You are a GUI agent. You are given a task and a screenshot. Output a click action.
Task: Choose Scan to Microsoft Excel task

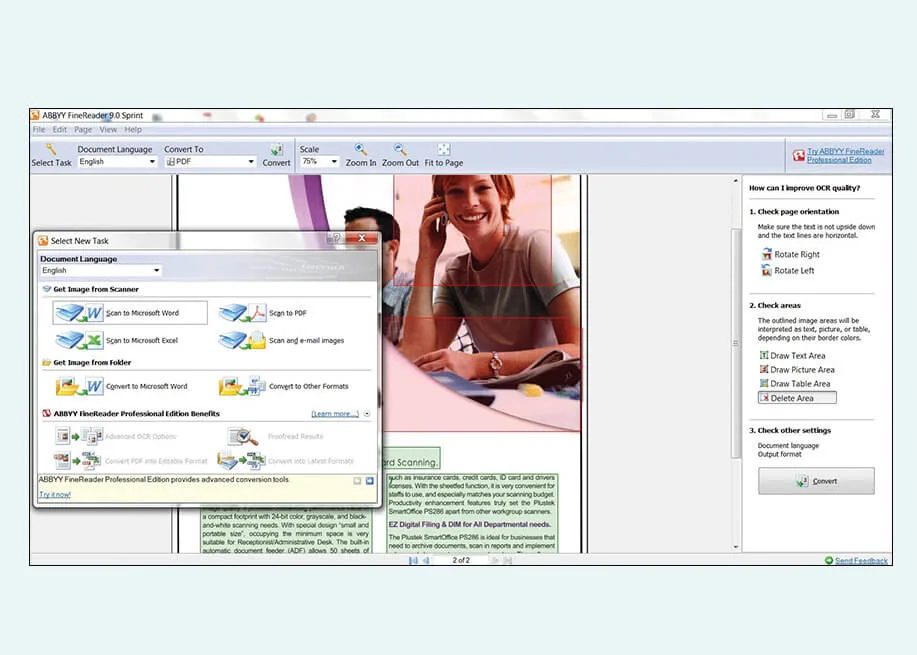[x=117, y=340]
